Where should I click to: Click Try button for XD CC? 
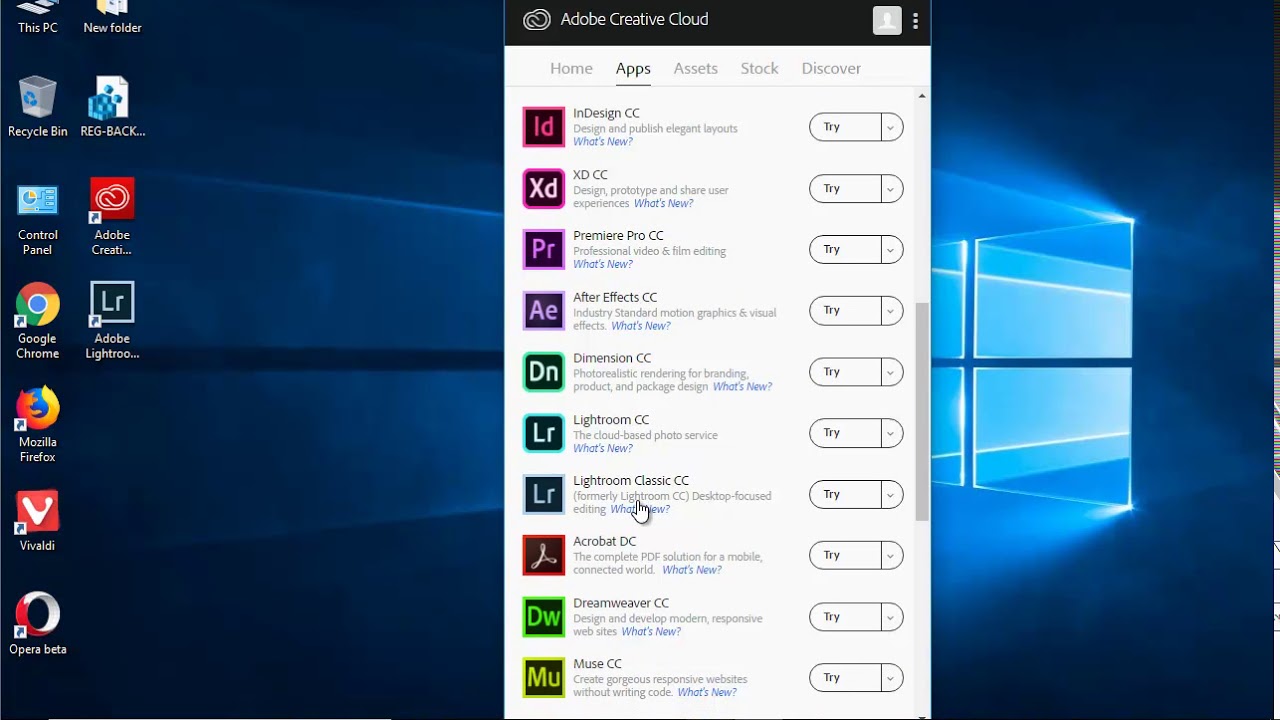[845, 188]
